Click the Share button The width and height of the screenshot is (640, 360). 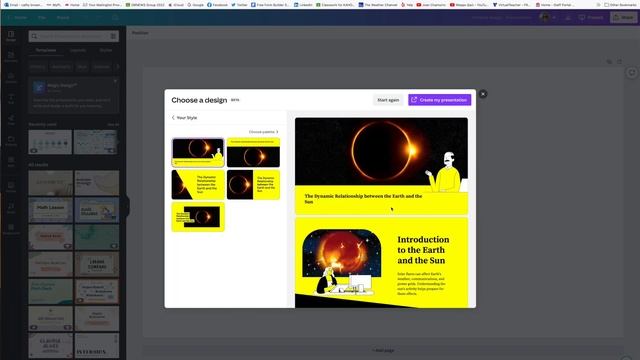tap(623, 18)
